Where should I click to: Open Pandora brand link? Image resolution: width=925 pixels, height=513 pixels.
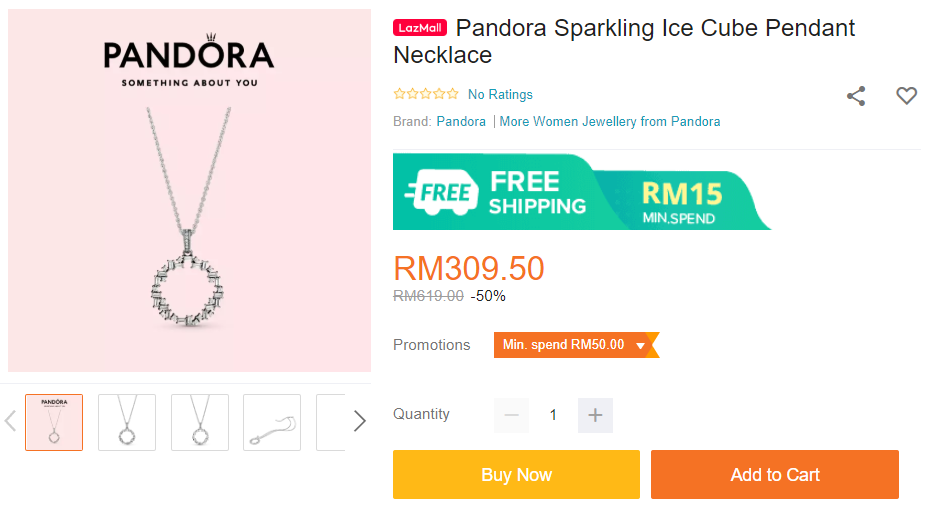pos(461,121)
